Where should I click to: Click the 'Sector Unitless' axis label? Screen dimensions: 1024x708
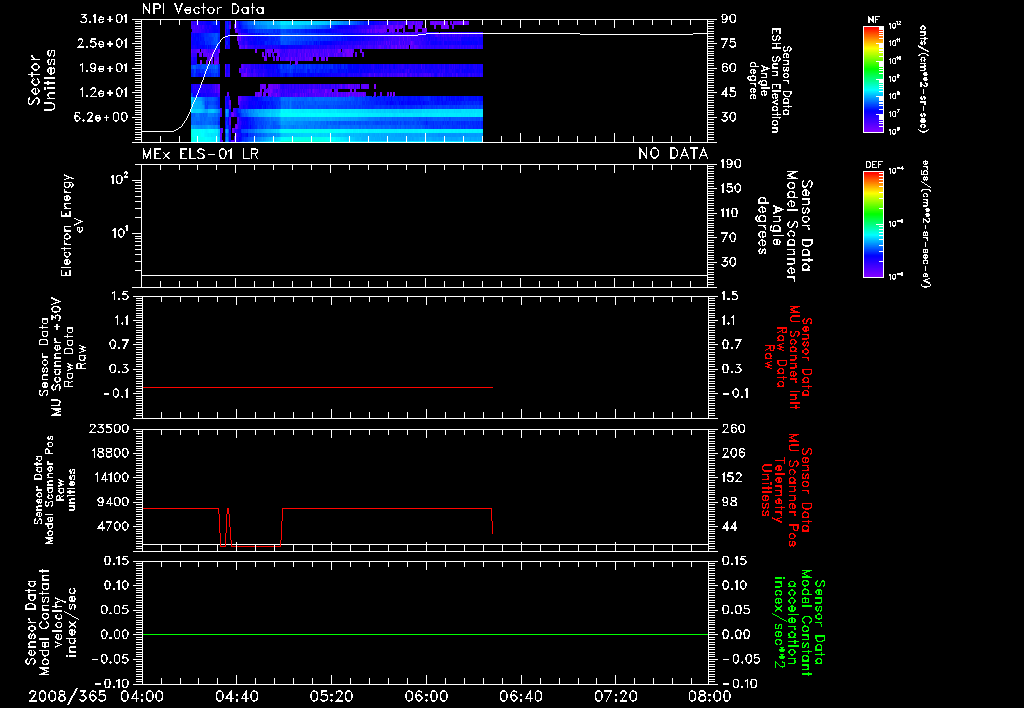coord(42,80)
